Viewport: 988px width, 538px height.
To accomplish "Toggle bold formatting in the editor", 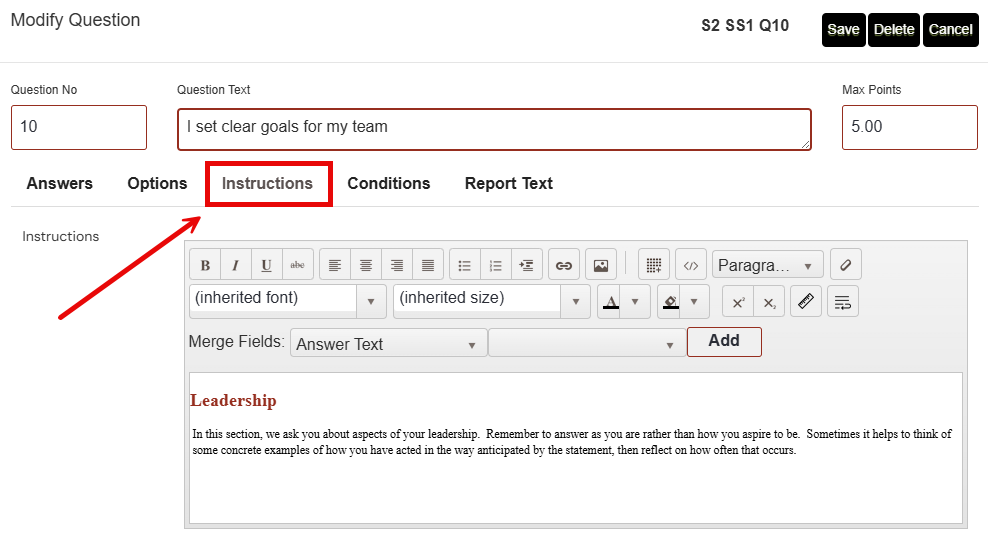I will [205, 265].
